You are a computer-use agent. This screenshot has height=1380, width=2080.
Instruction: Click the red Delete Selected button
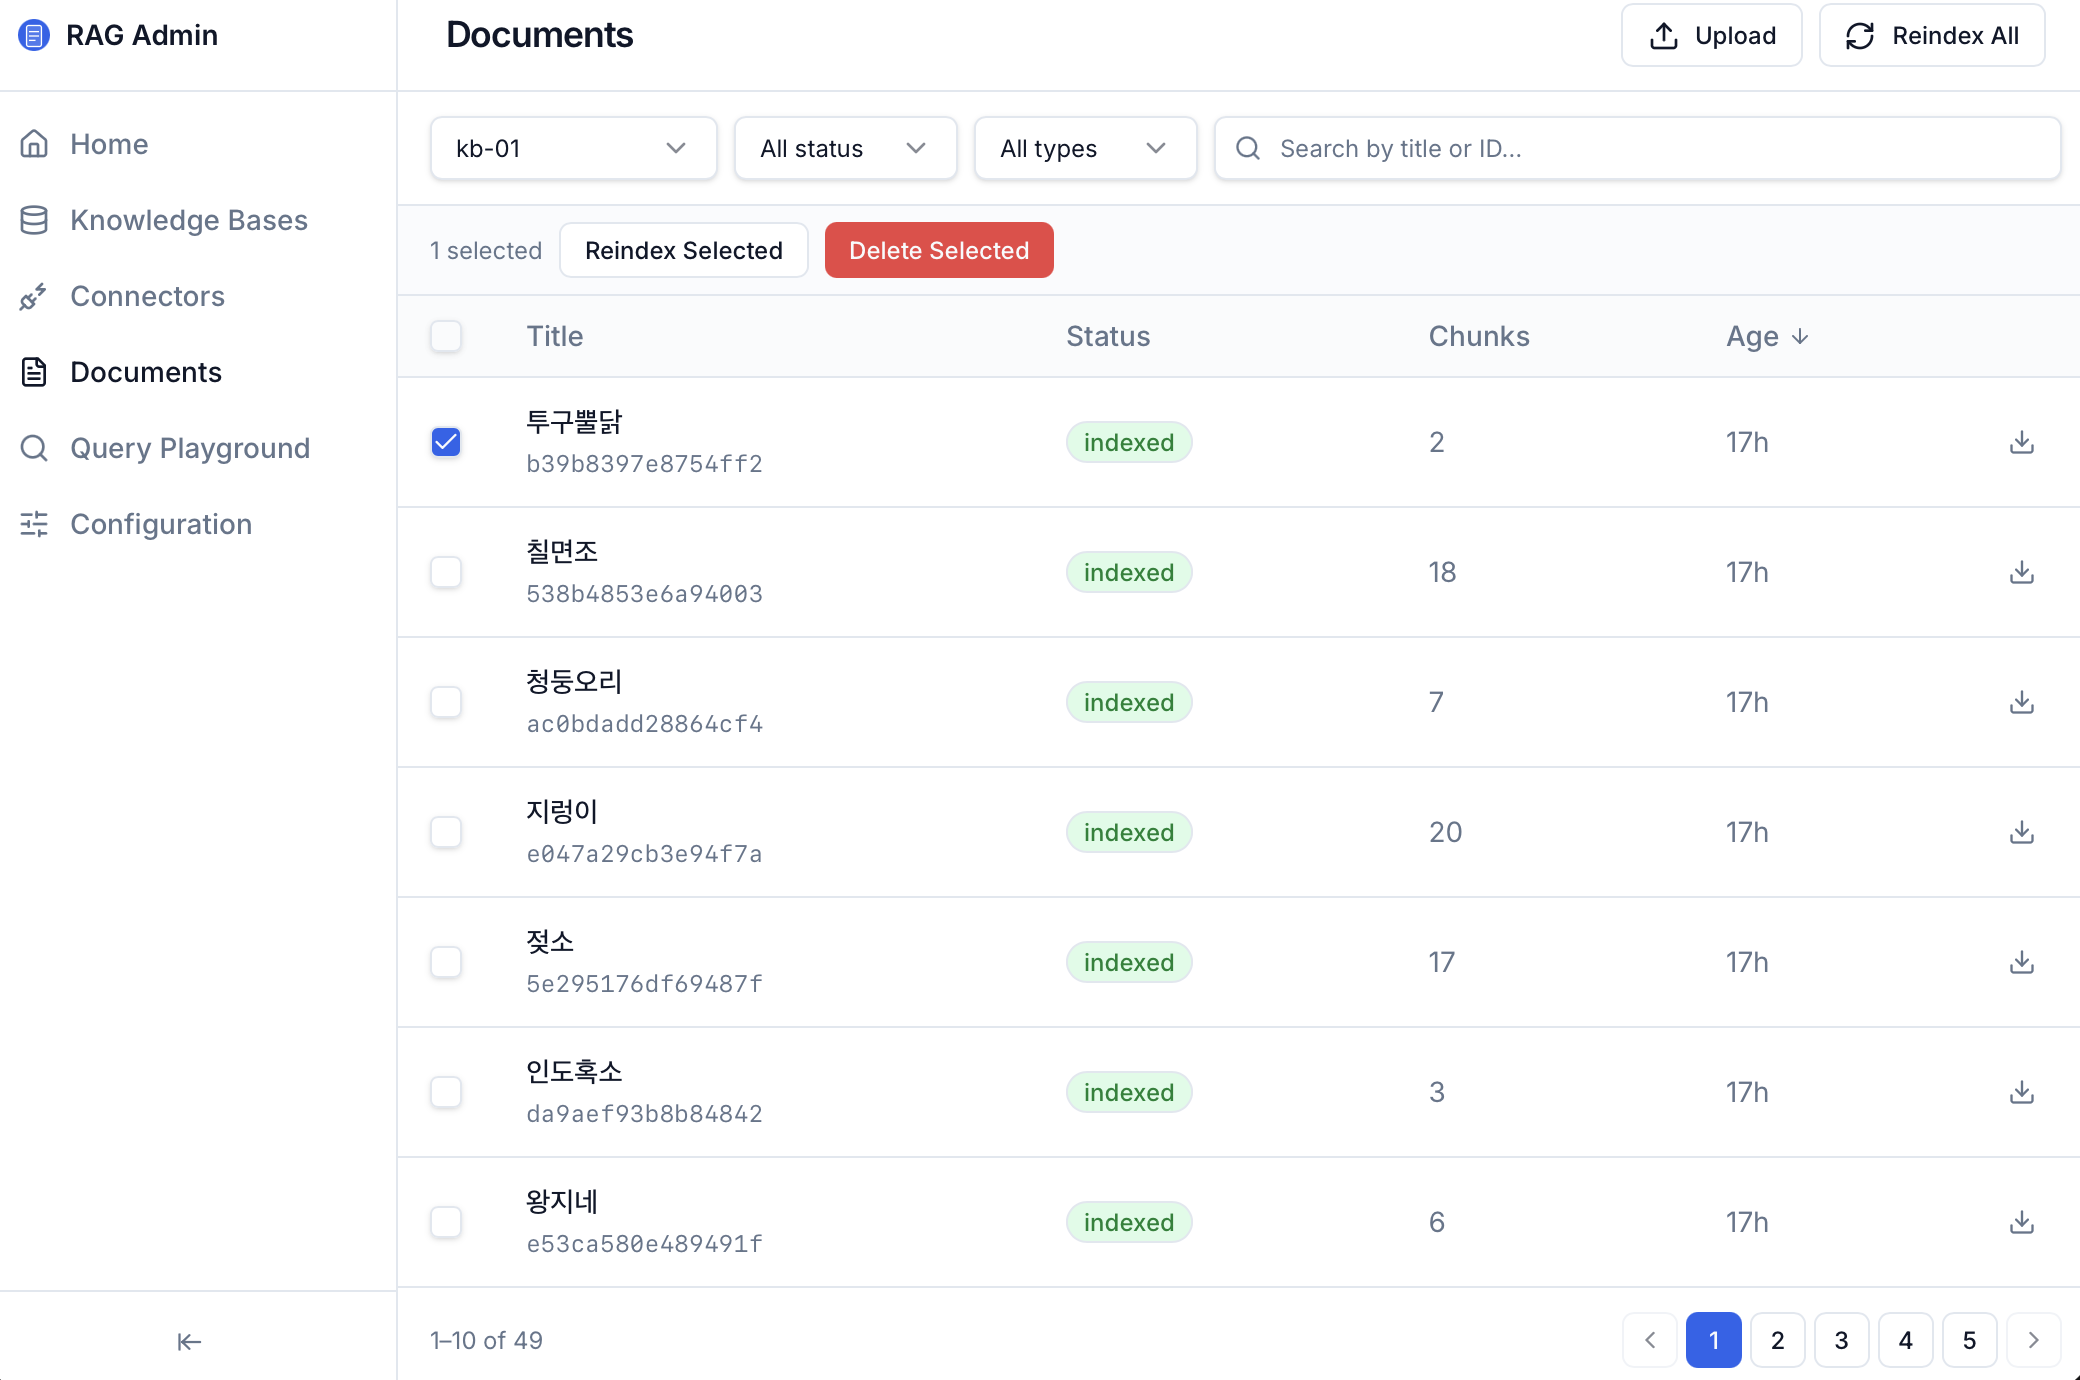939,250
